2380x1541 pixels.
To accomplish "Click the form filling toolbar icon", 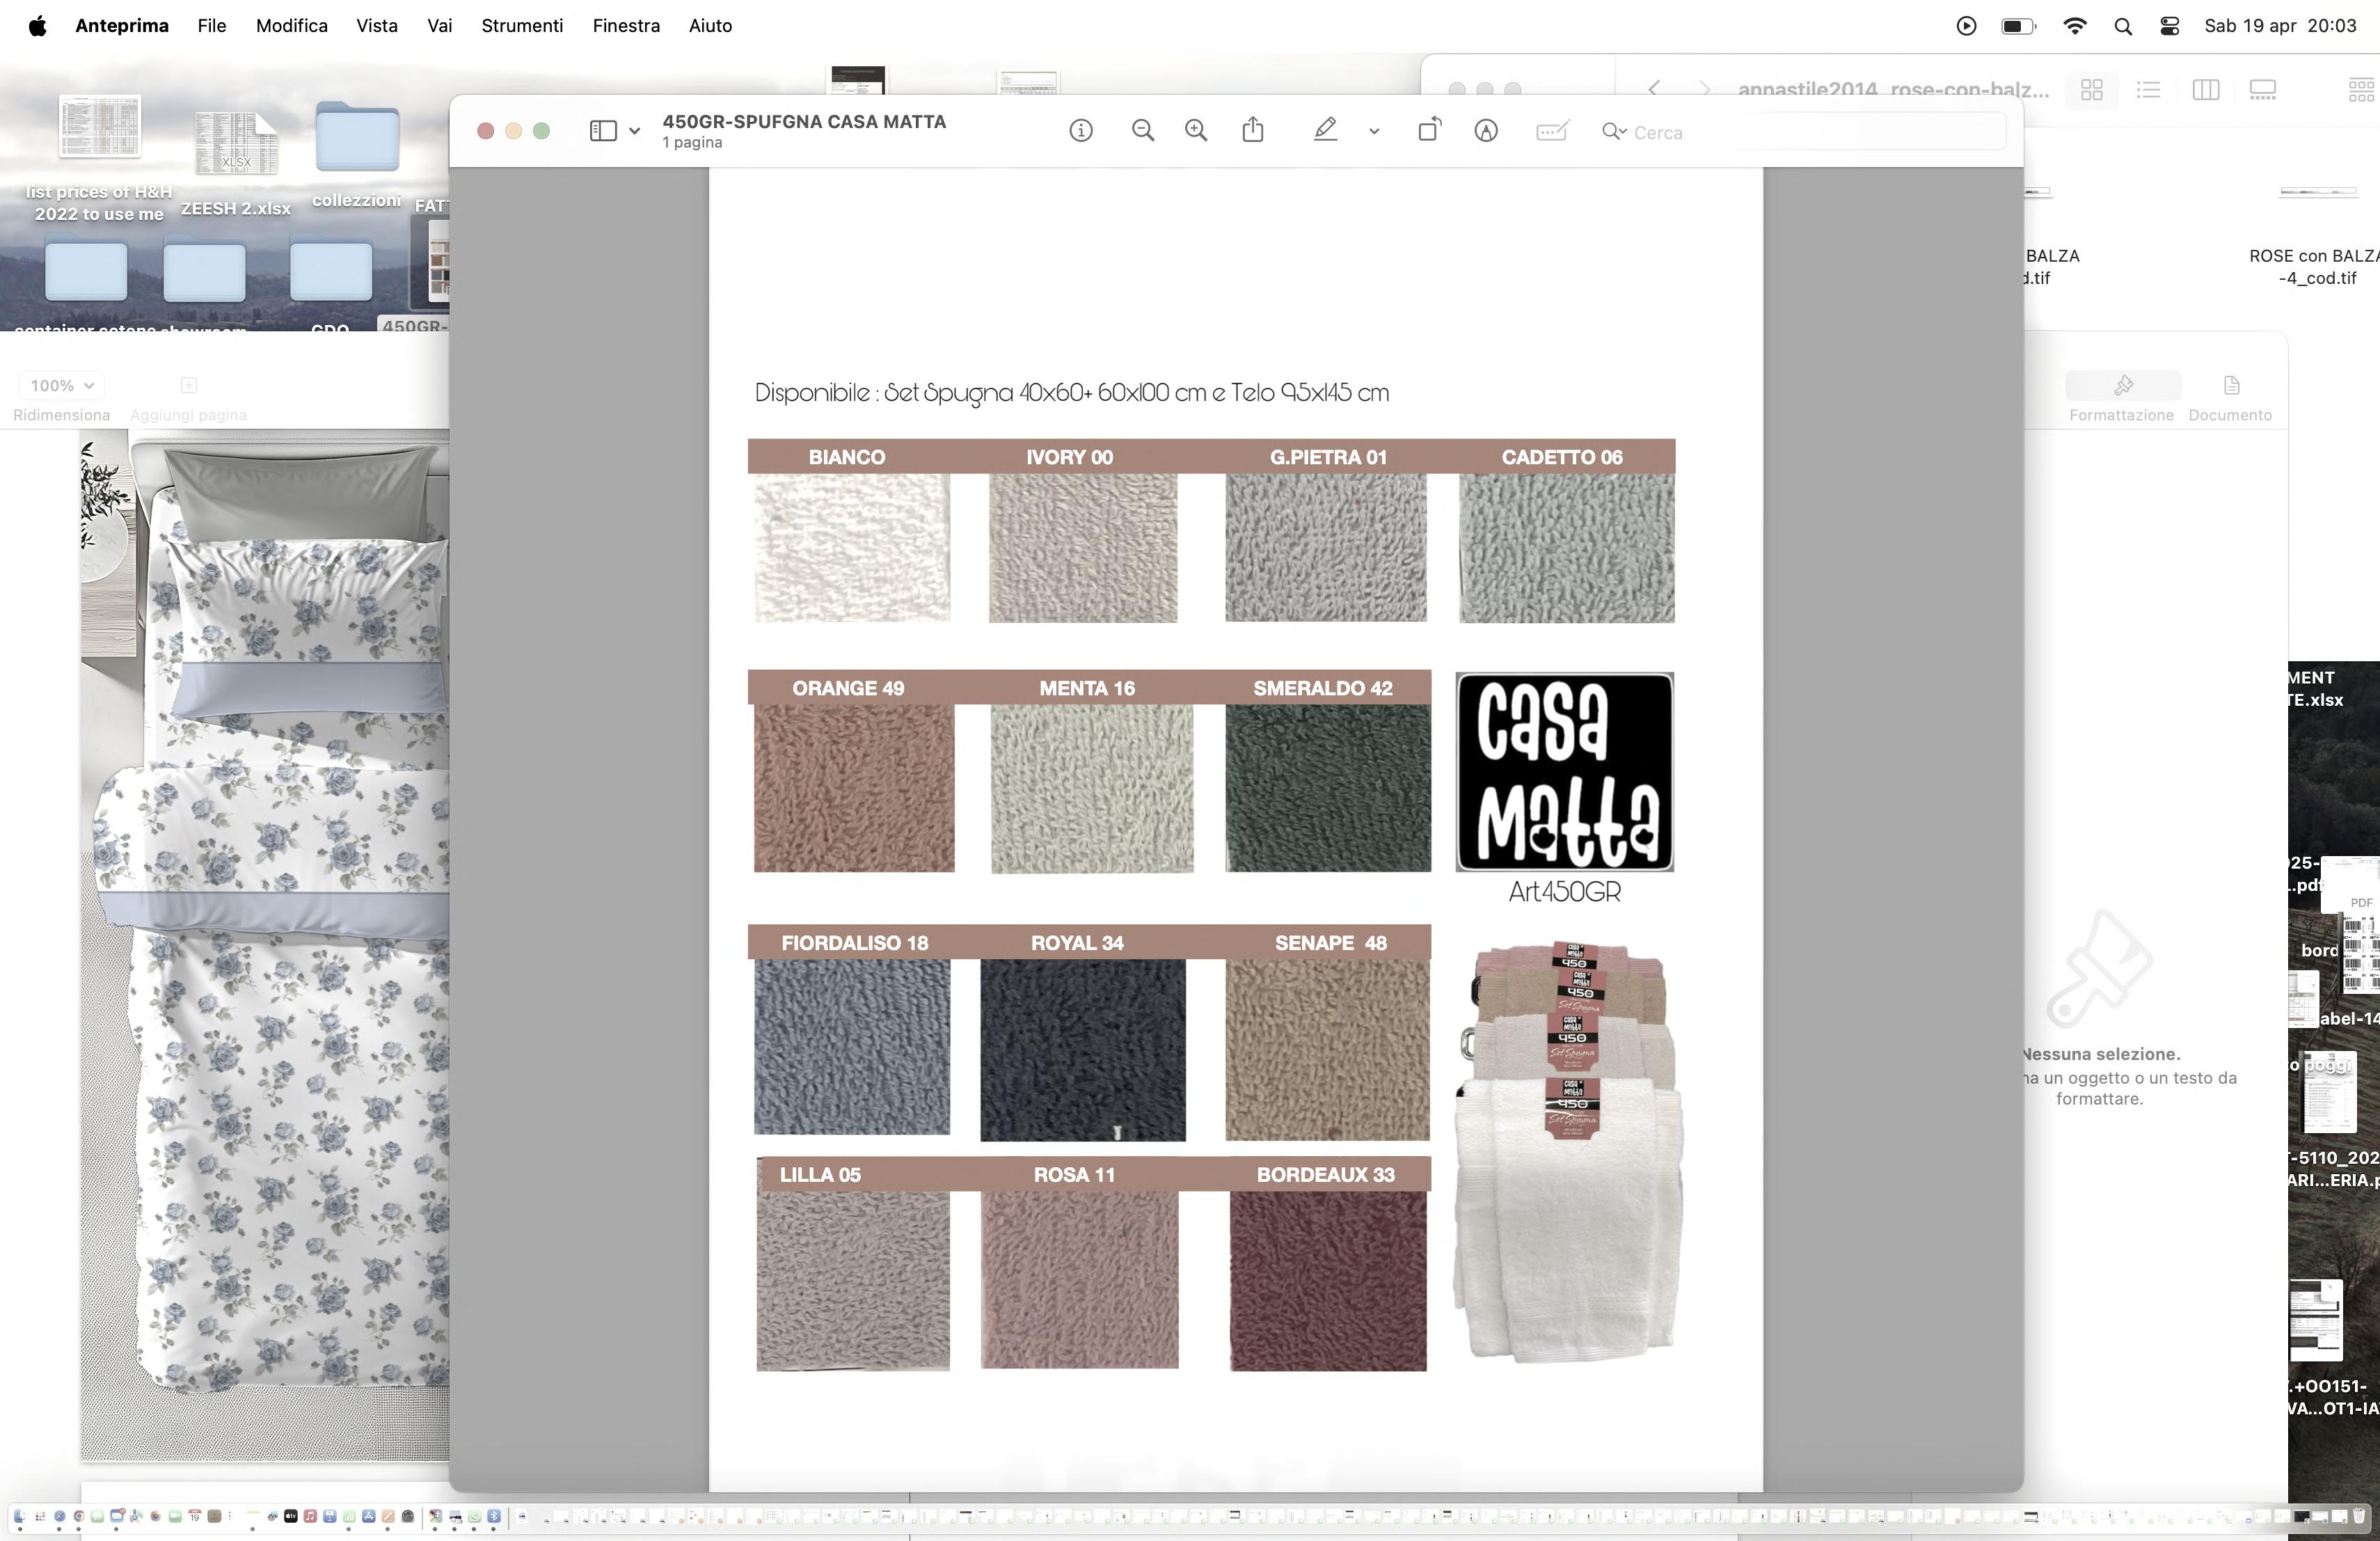I will tap(1551, 131).
